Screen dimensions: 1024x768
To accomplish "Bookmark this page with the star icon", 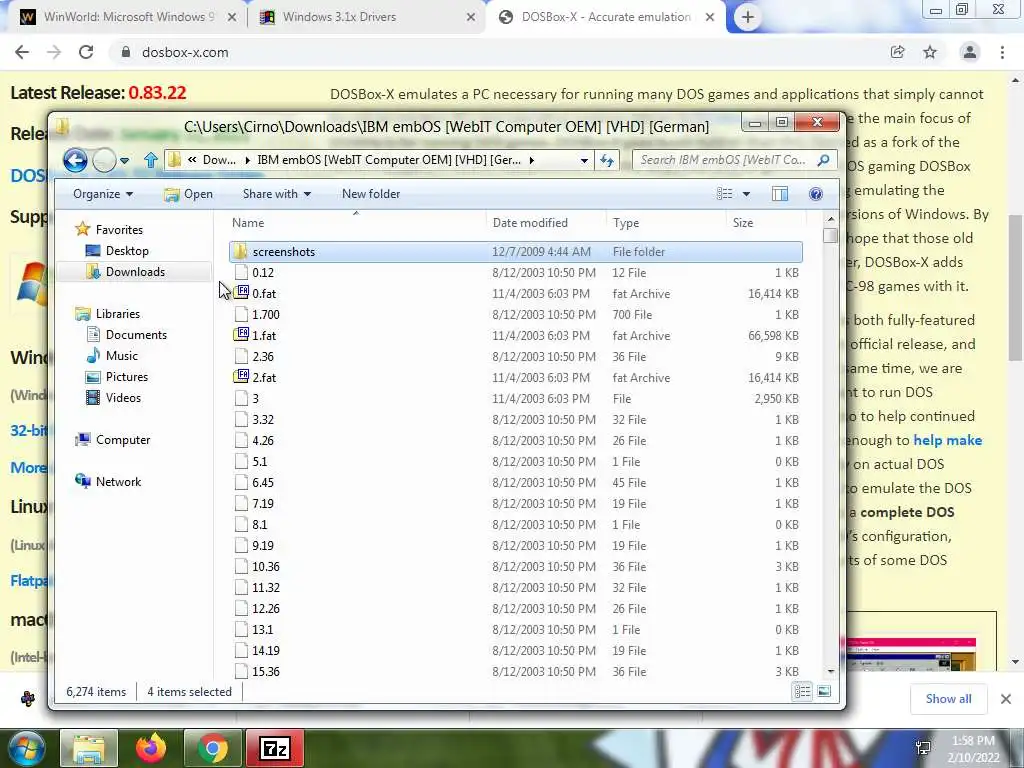I will 930,52.
